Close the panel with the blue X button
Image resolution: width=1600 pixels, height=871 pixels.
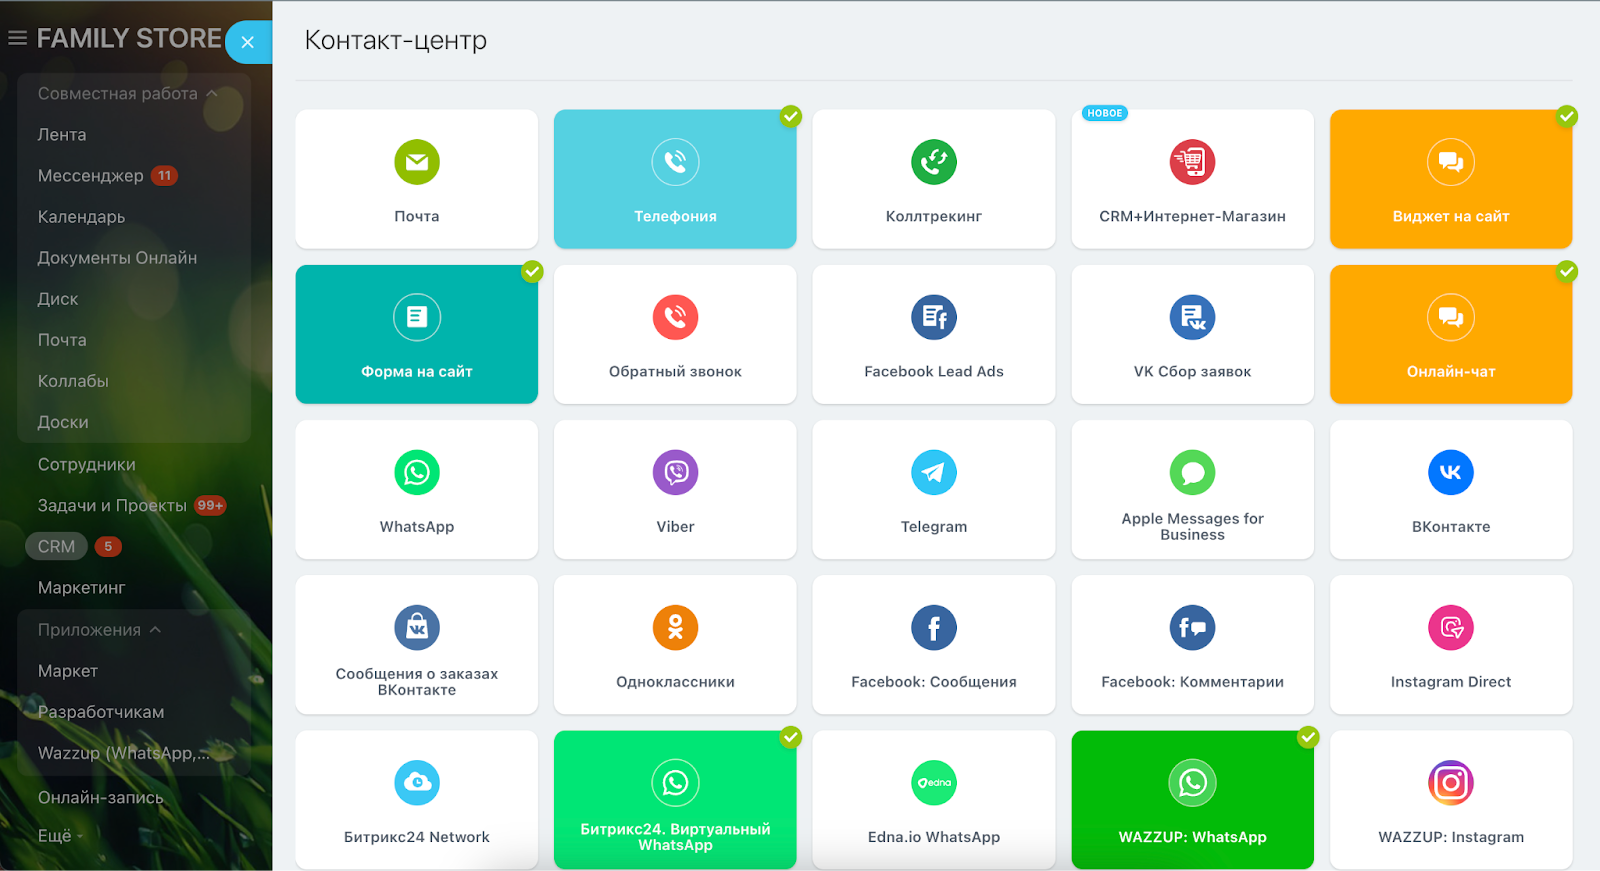click(x=248, y=42)
